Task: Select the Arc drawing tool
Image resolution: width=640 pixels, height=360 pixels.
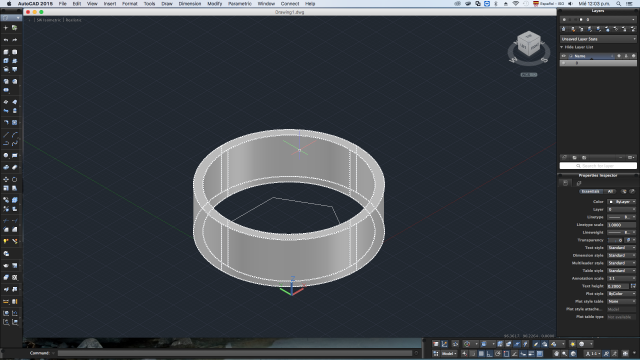Action: click(x=15, y=135)
